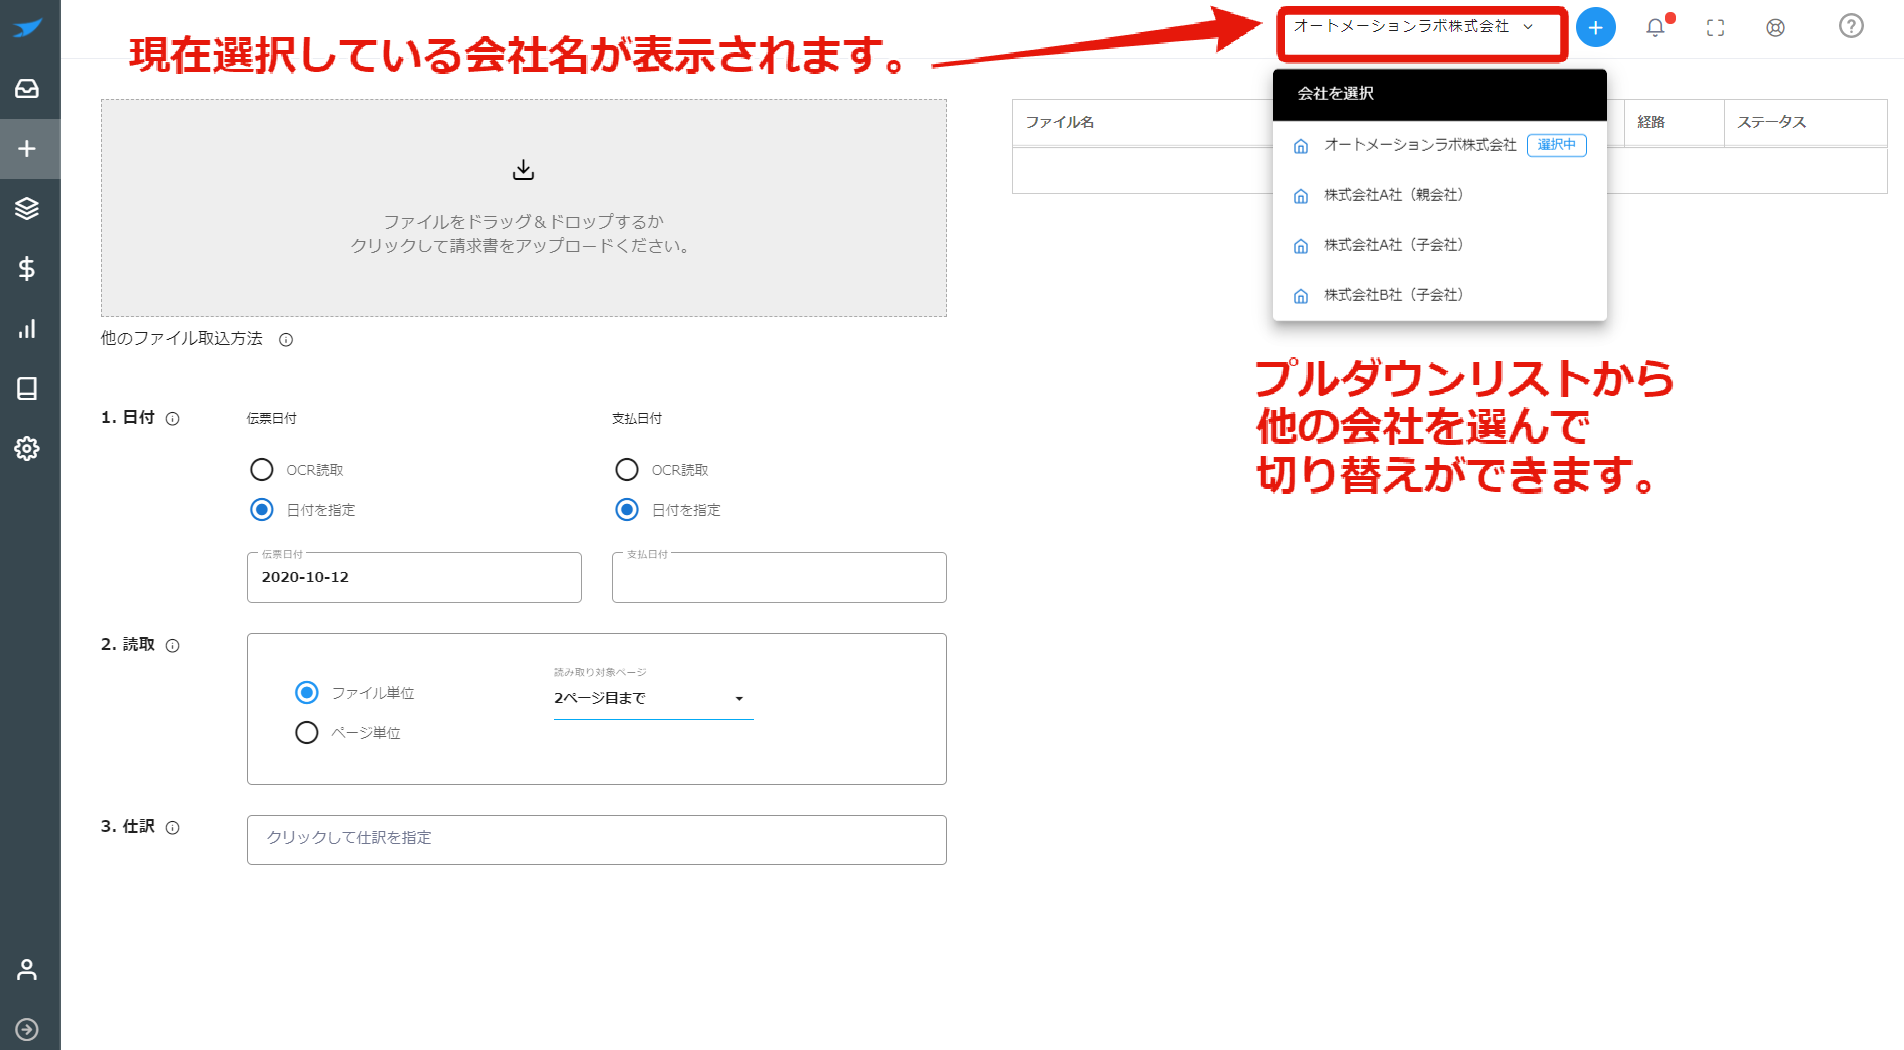Select OCR読取 radio under 支払日付
Image resolution: width=1904 pixels, height=1050 pixels.
point(627,469)
